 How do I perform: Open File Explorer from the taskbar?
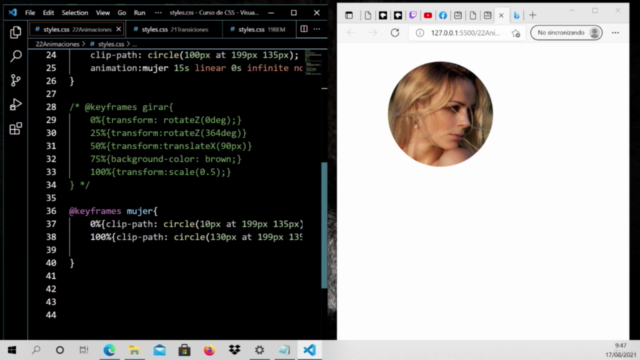point(134,350)
